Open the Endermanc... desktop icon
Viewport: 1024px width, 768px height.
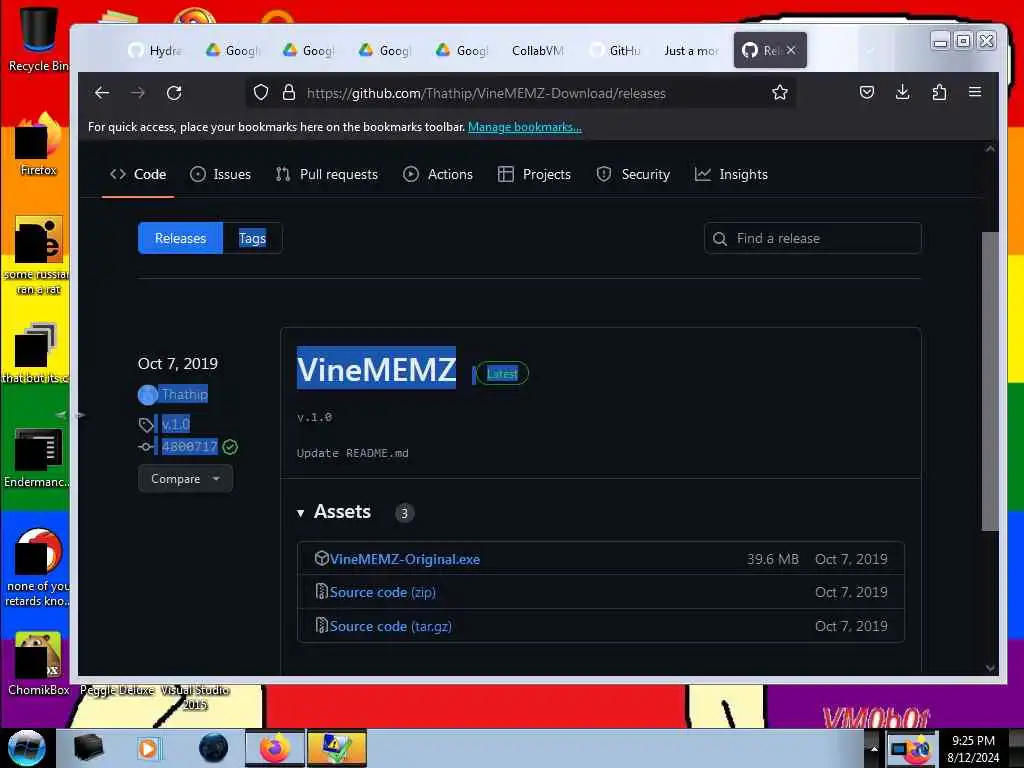38,457
